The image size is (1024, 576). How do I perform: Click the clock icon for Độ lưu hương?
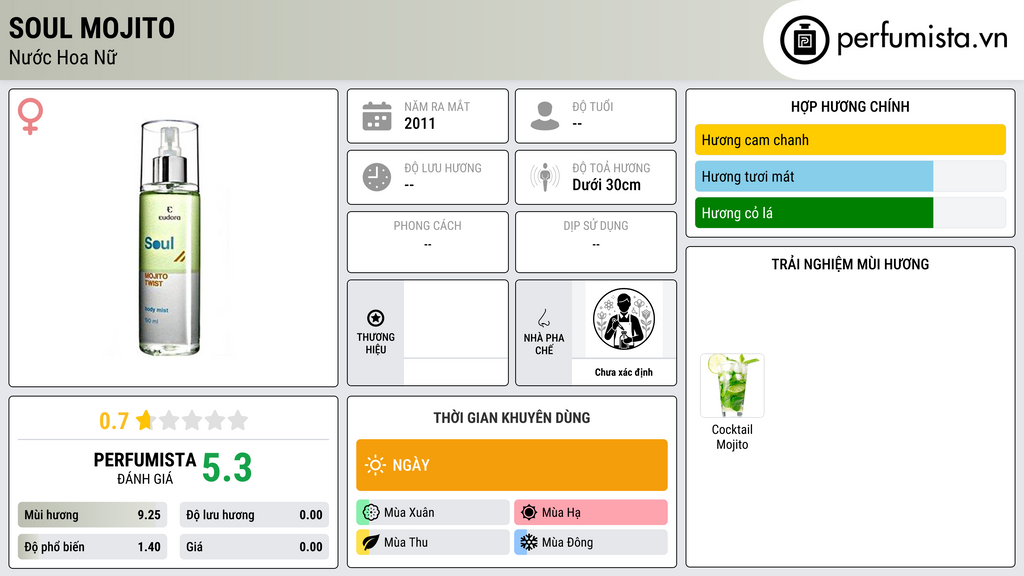point(377,178)
